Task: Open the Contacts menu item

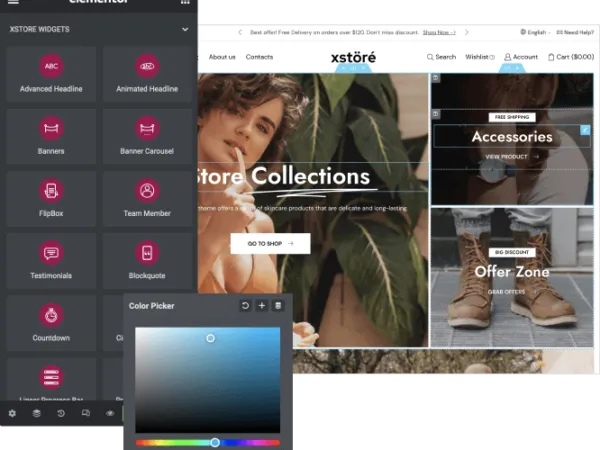Action: pos(259,57)
